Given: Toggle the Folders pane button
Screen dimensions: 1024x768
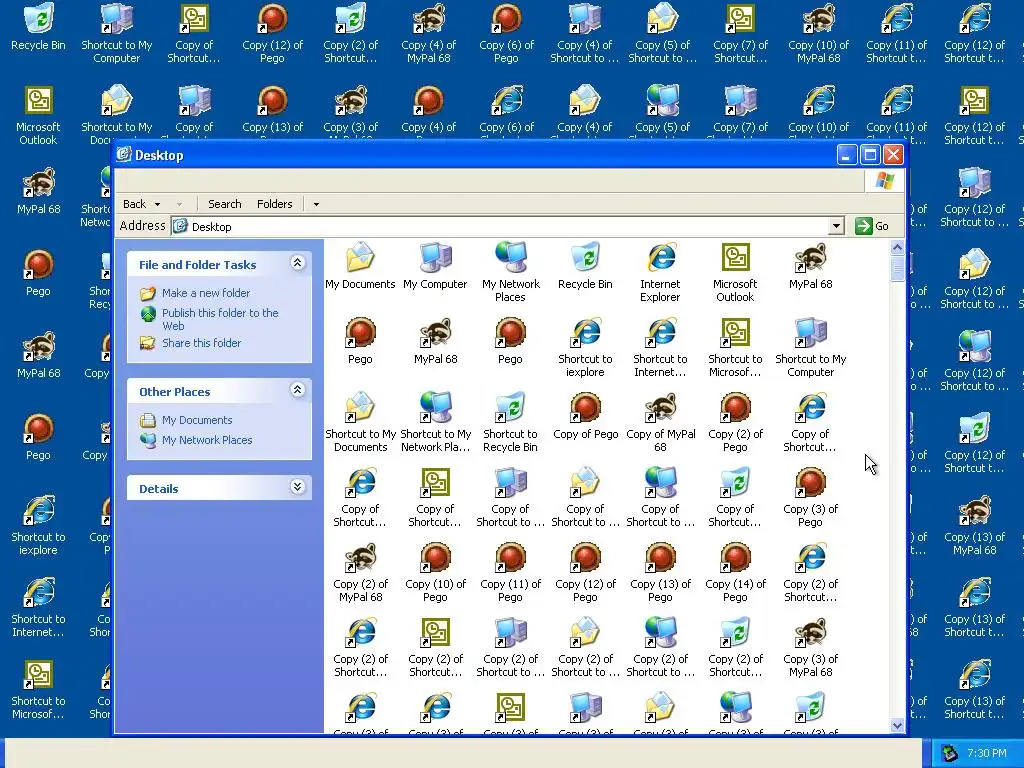Looking at the screenshot, I should pyautogui.click(x=274, y=204).
